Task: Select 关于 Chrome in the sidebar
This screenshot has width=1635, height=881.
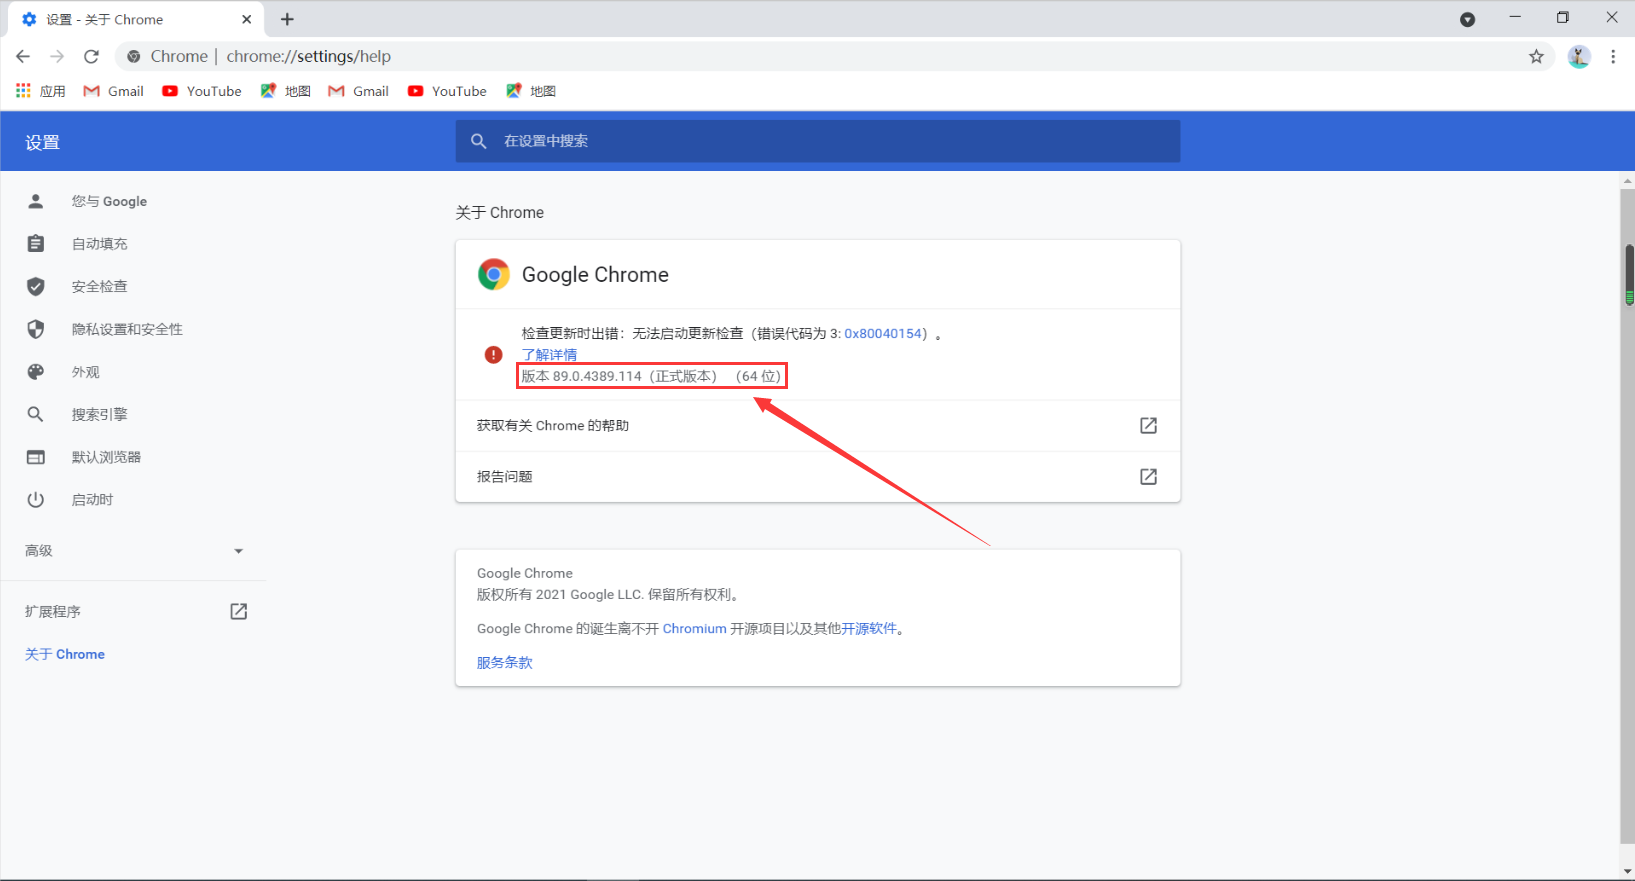Action: [65, 654]
